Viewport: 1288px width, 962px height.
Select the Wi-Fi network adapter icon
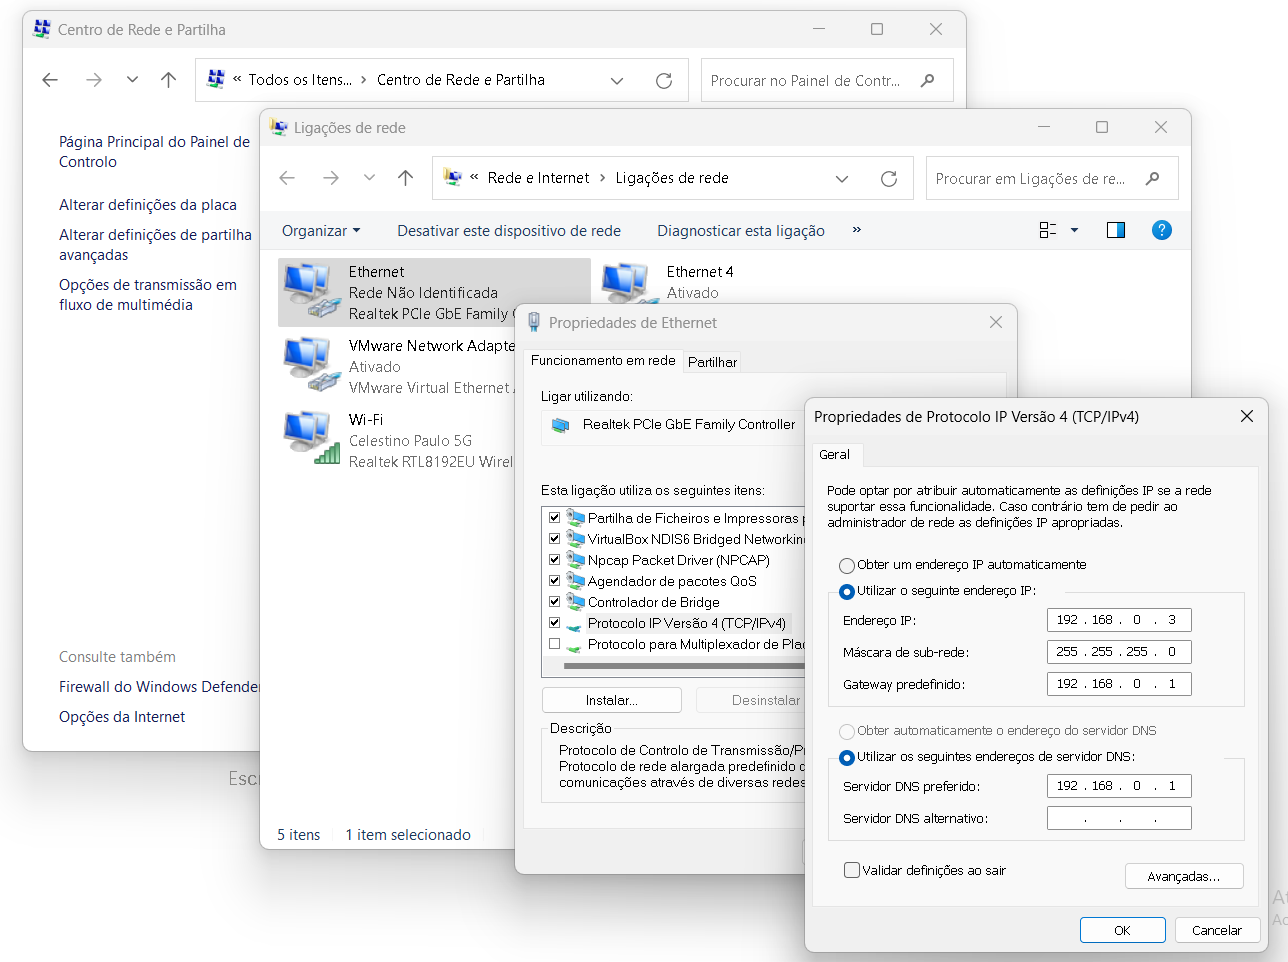click(311, 440)
